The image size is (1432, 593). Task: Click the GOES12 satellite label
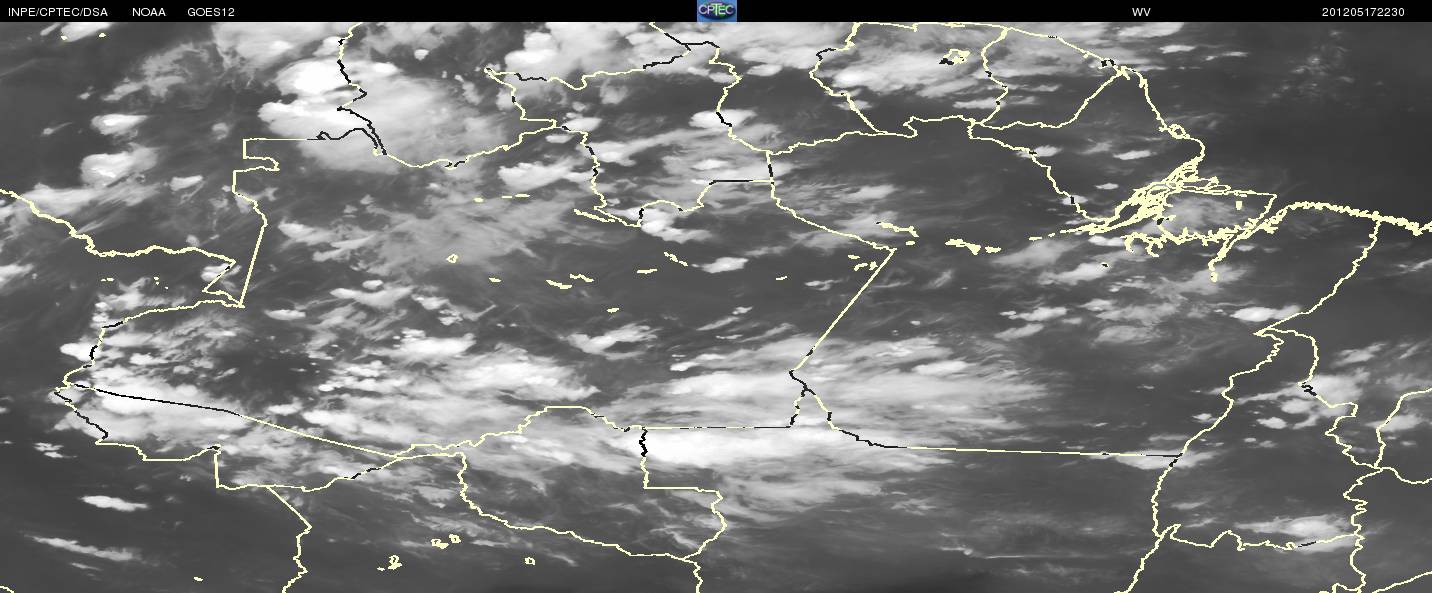pyautogui.click(x=211, y=12)
